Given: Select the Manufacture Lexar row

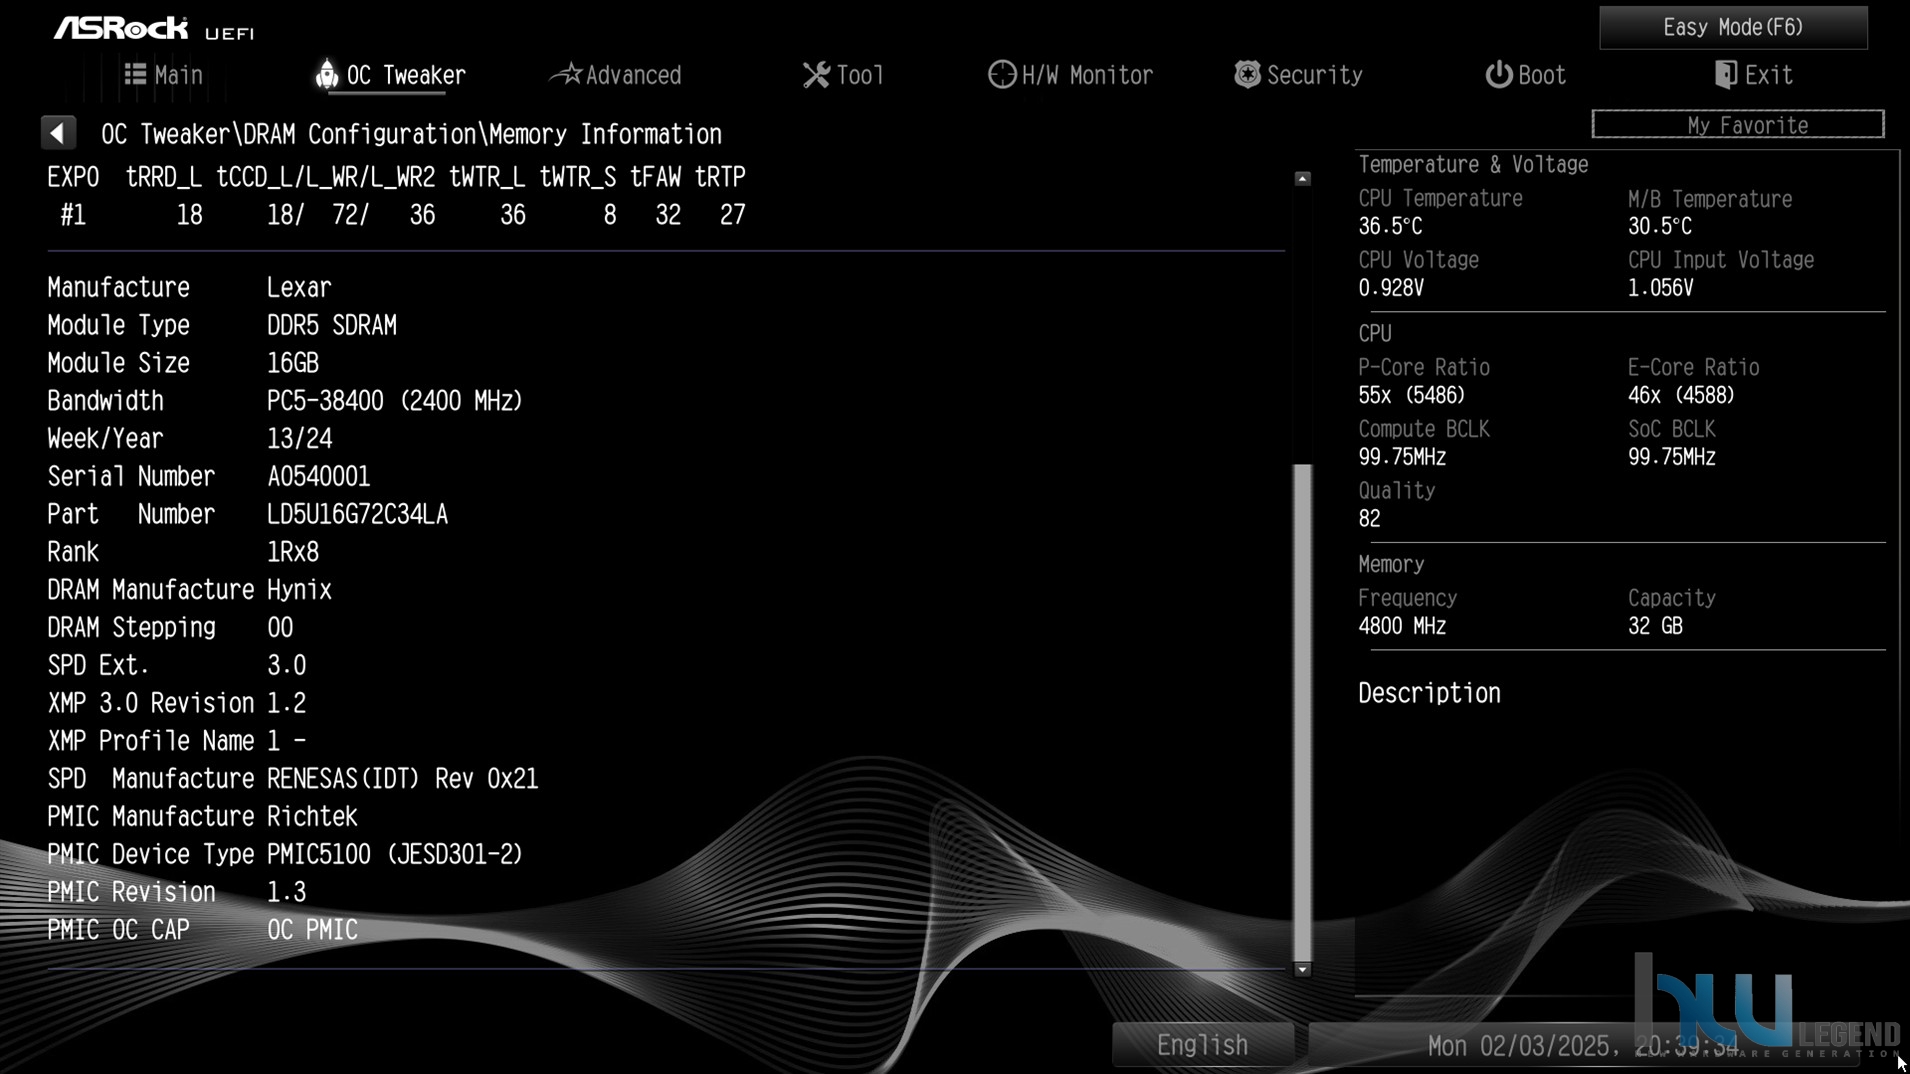Looking at the screenshot, I should [x=189, y=288].
